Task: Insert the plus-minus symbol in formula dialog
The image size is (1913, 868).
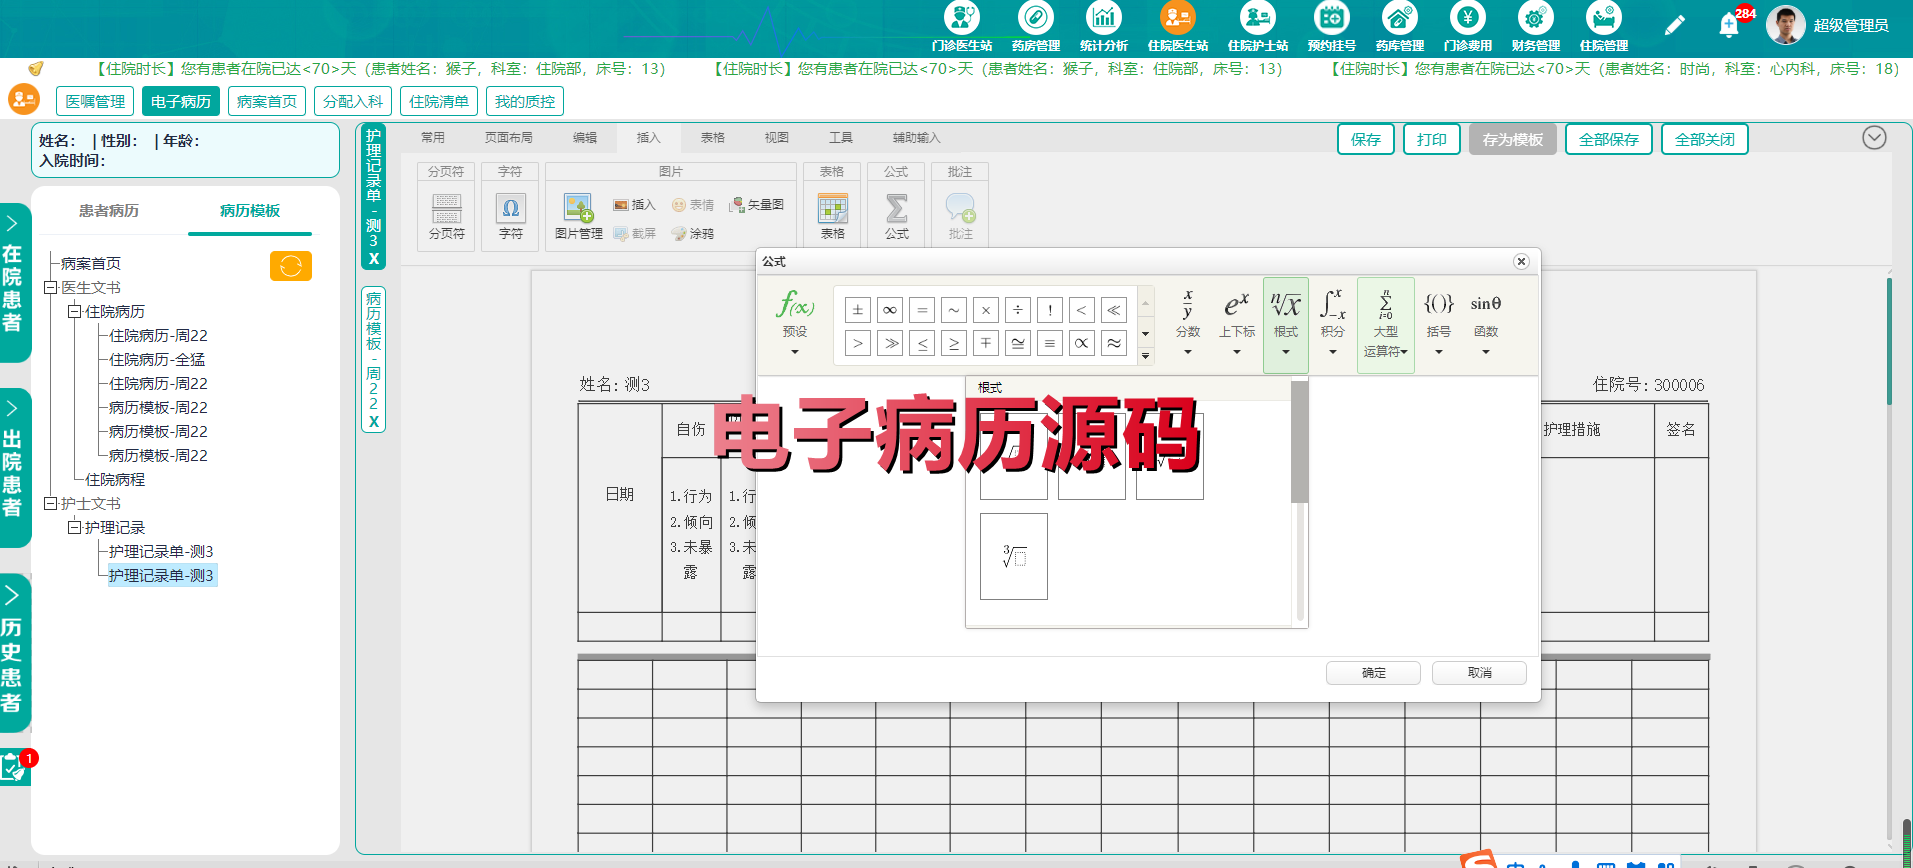Action: [x=858, y=310]
